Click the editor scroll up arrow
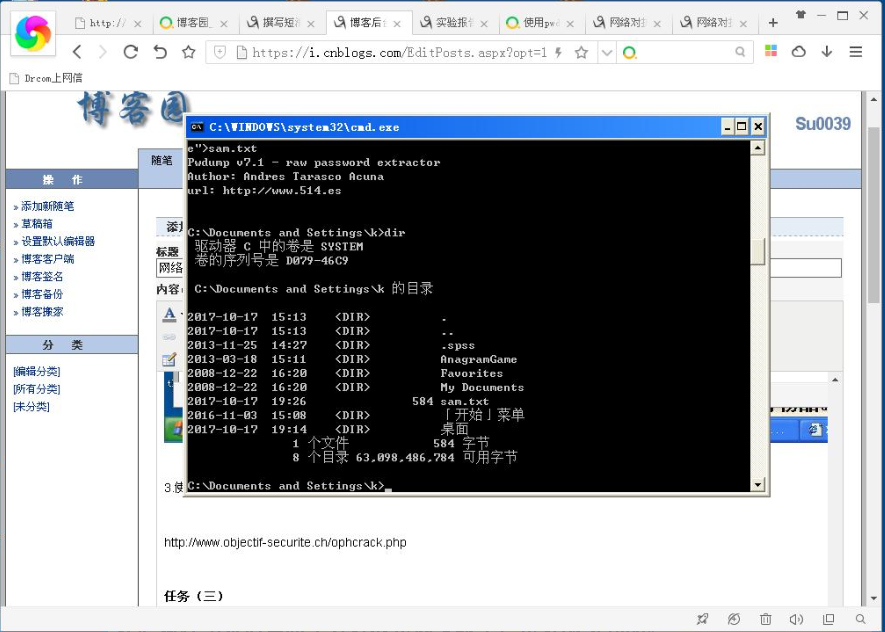Image resolution: width=885 pixels, height=632 pixels. pos(835,380)
